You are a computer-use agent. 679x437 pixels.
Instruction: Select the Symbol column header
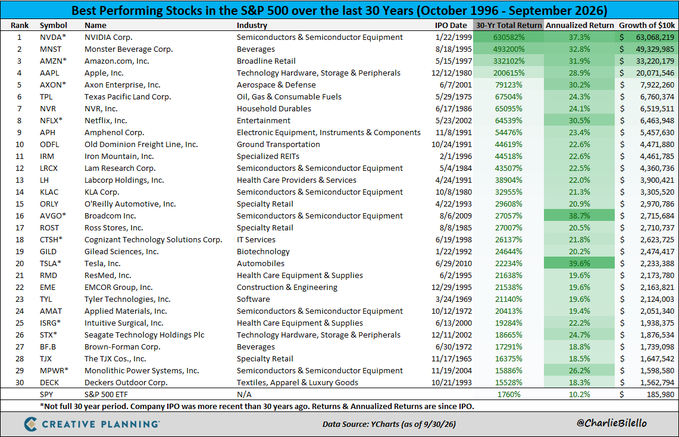click(x=53, y=25)
